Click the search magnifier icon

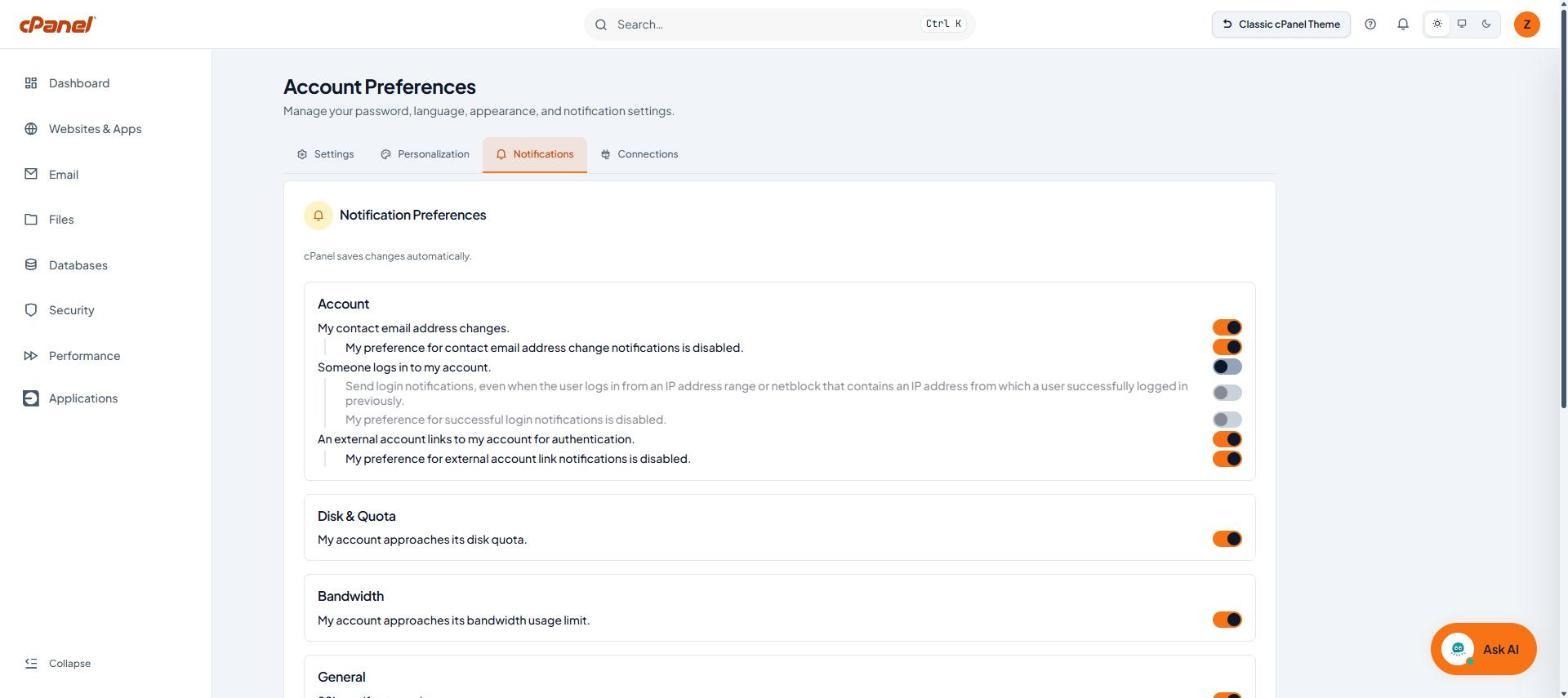tap(601, 24)
